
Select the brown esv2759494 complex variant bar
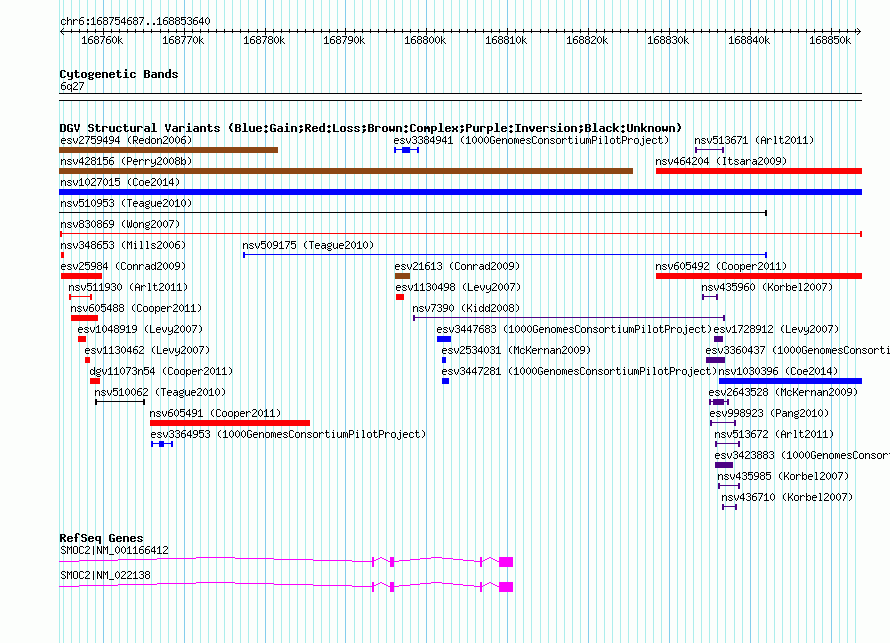(x=169, y=150)
